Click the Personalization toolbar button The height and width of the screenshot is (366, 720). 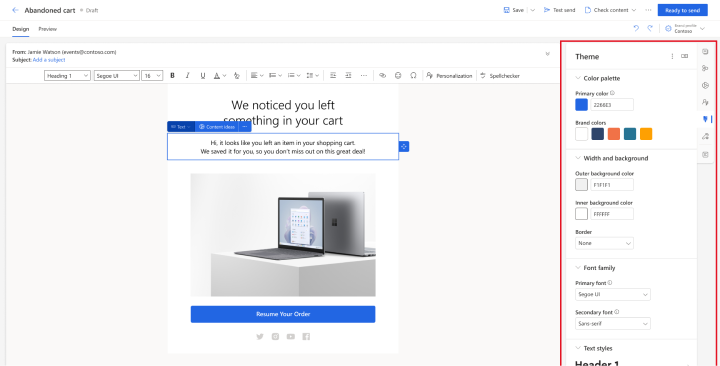(x=449, y=76)
